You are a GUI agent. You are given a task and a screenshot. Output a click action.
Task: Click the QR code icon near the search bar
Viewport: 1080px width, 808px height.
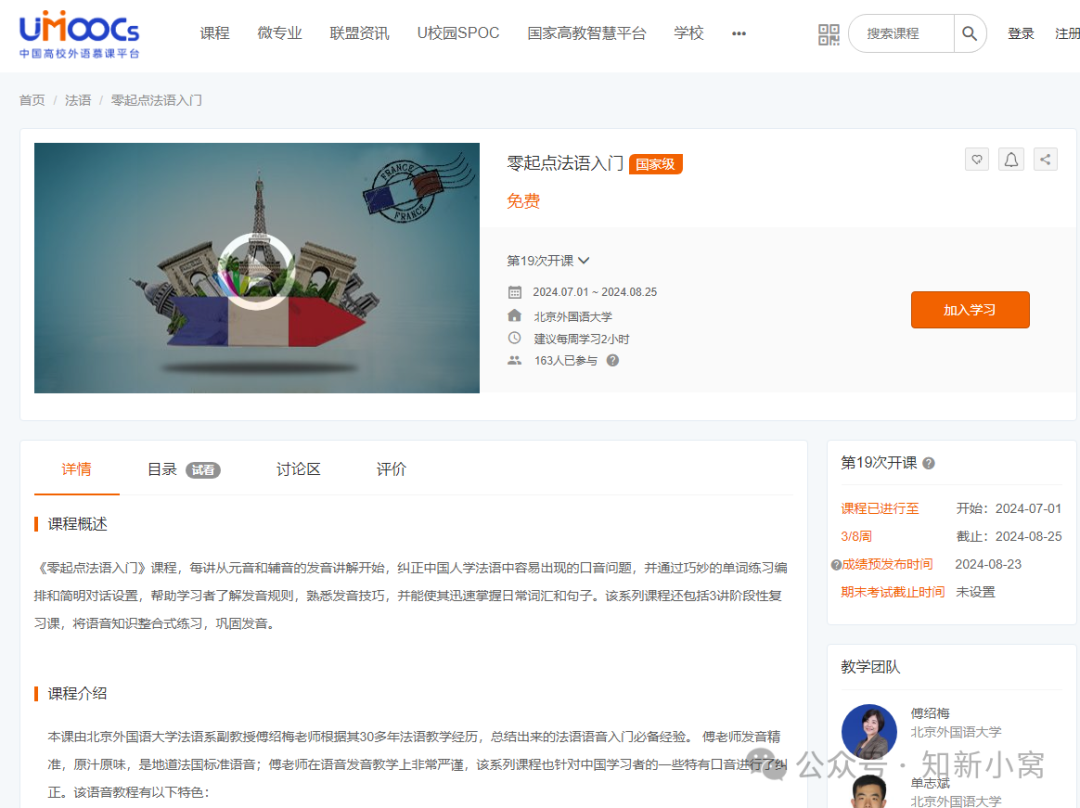(x=828, y=33)
